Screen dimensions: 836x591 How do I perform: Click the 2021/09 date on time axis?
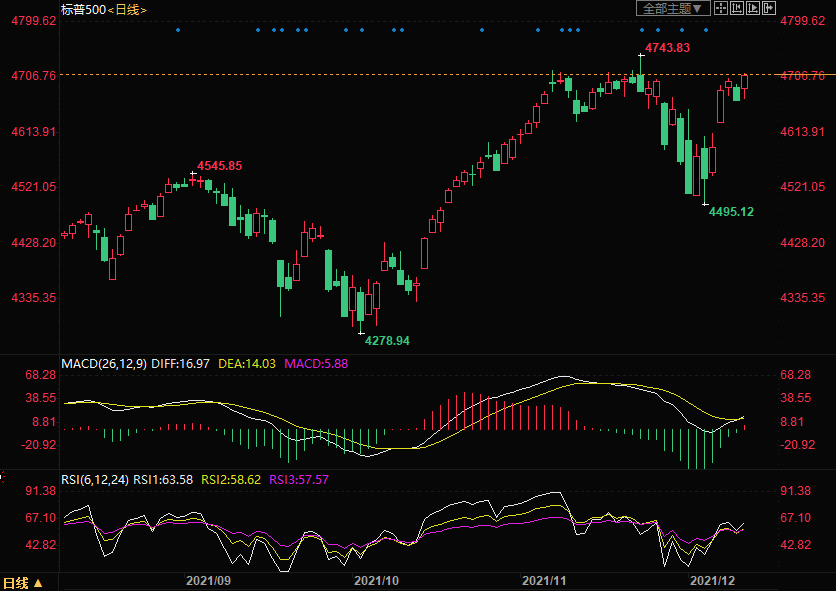208,580
